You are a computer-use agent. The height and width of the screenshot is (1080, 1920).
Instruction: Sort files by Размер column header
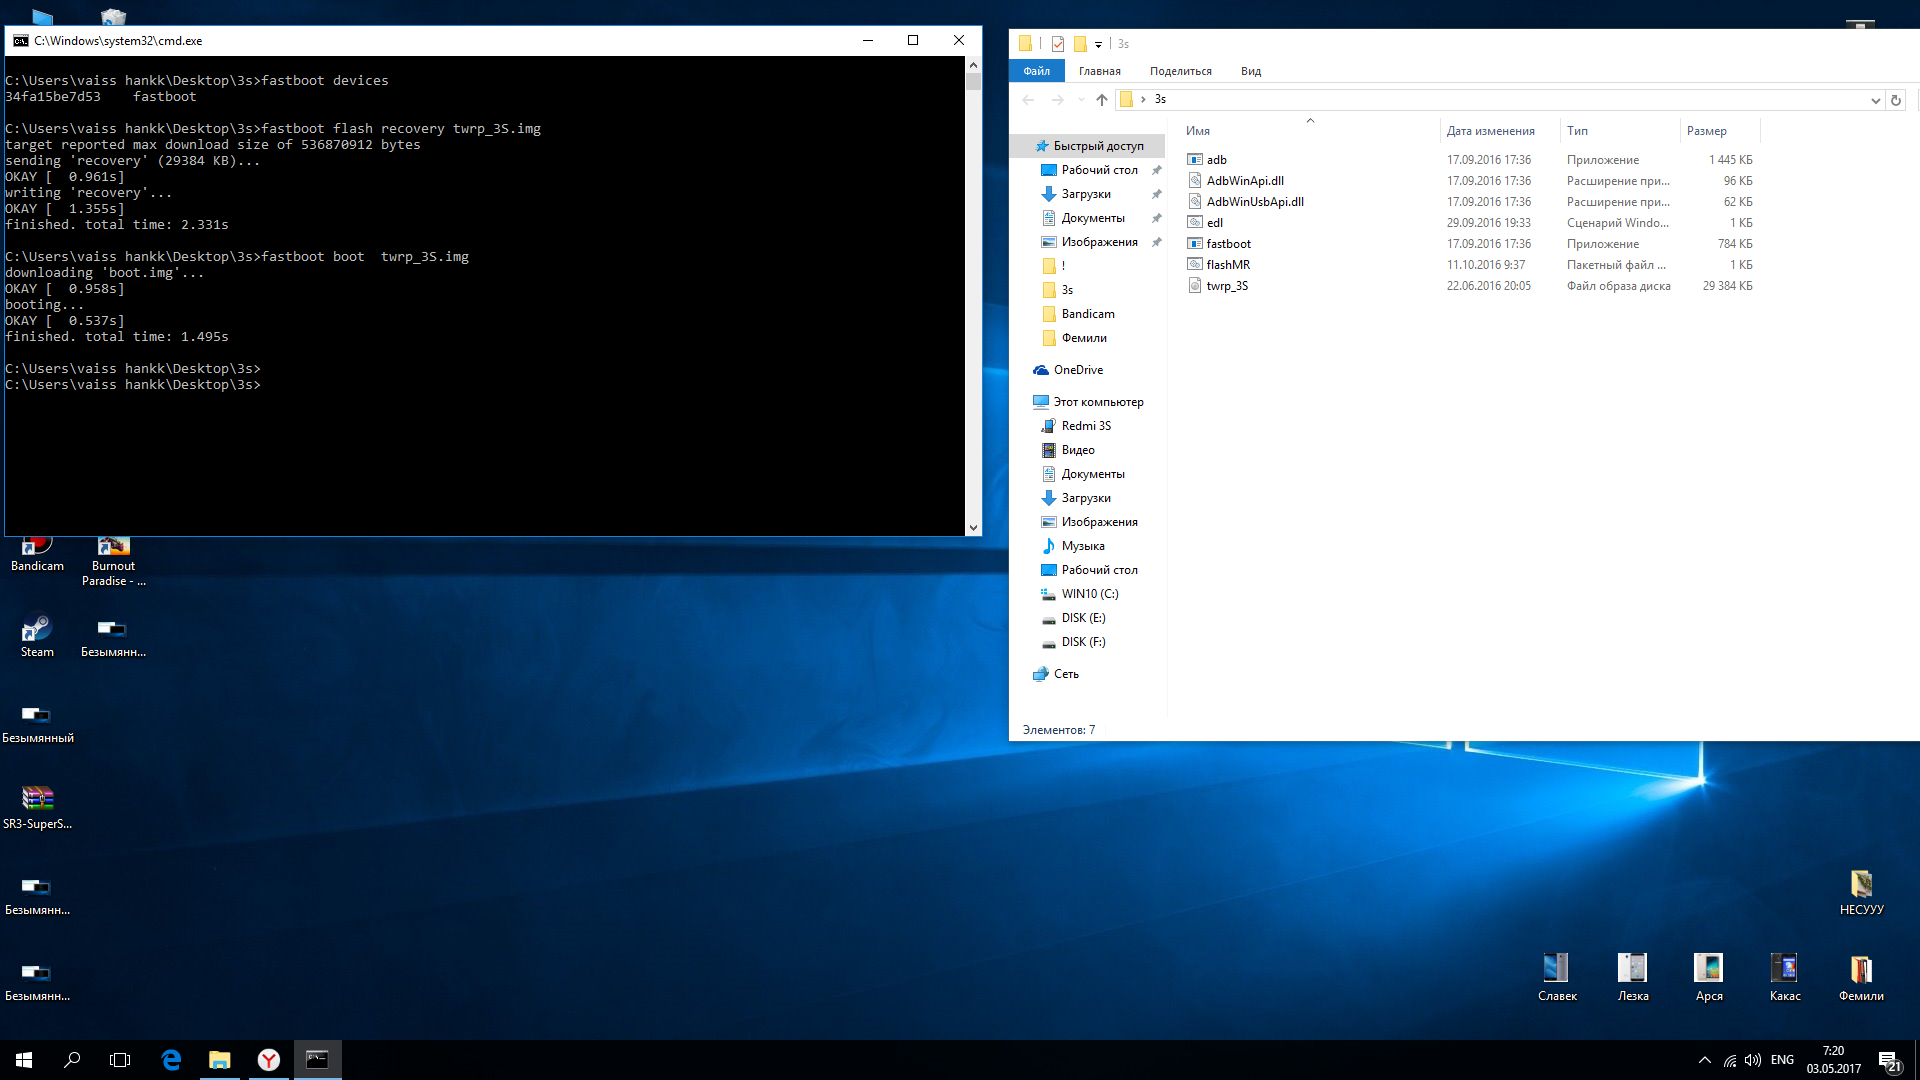(x=1706, y=131)
